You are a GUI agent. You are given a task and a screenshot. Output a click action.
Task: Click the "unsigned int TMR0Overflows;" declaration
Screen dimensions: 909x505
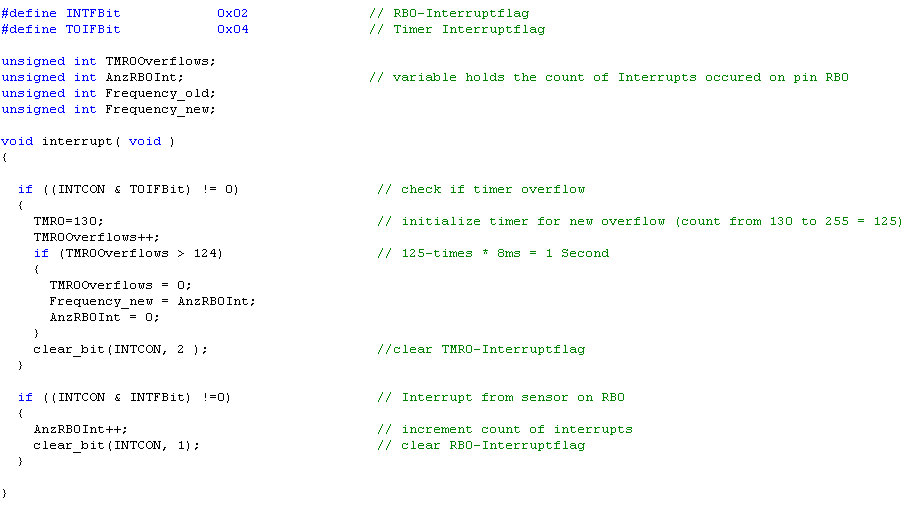tap(108, 61)
